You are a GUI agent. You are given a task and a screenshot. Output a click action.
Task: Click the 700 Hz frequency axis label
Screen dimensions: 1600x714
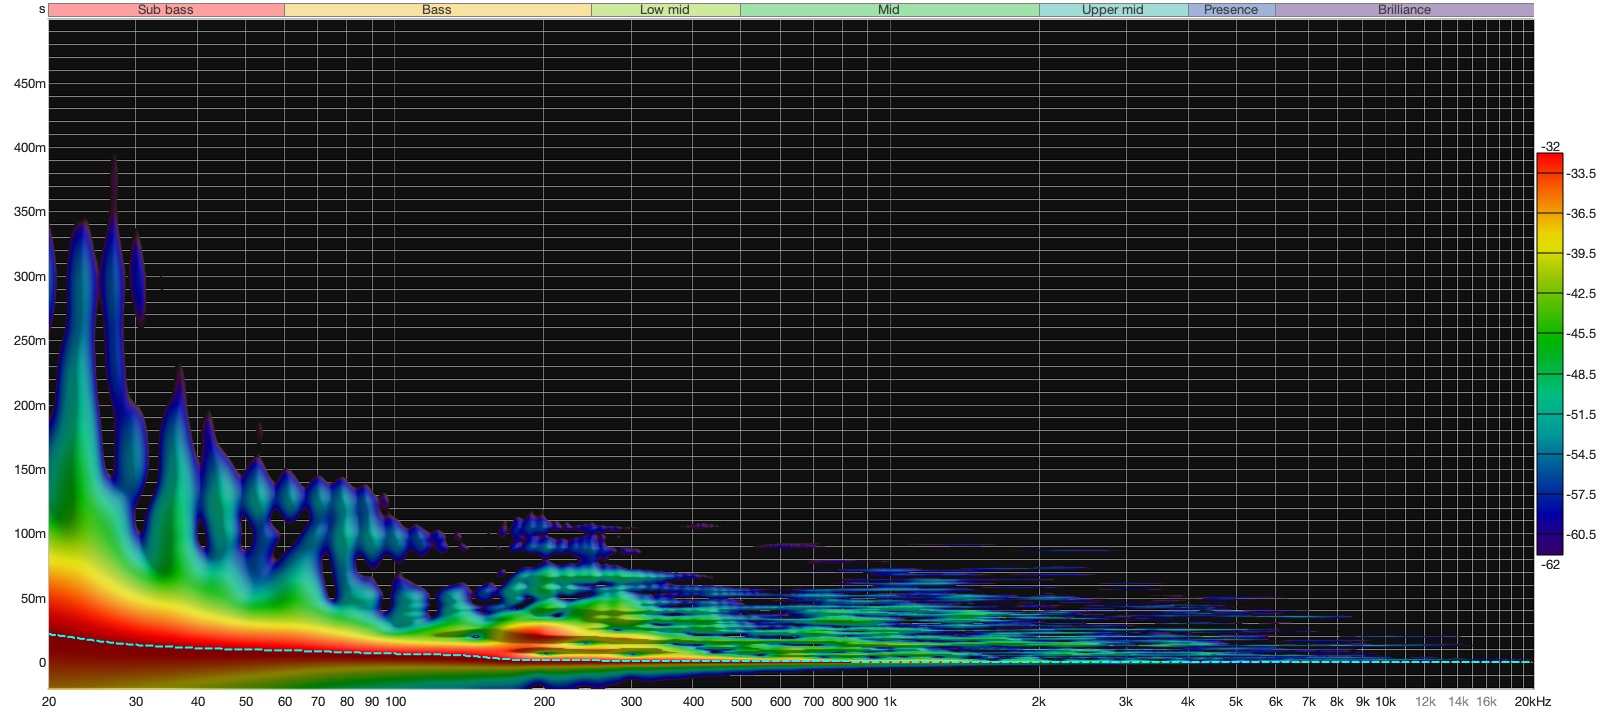[814, 701]
